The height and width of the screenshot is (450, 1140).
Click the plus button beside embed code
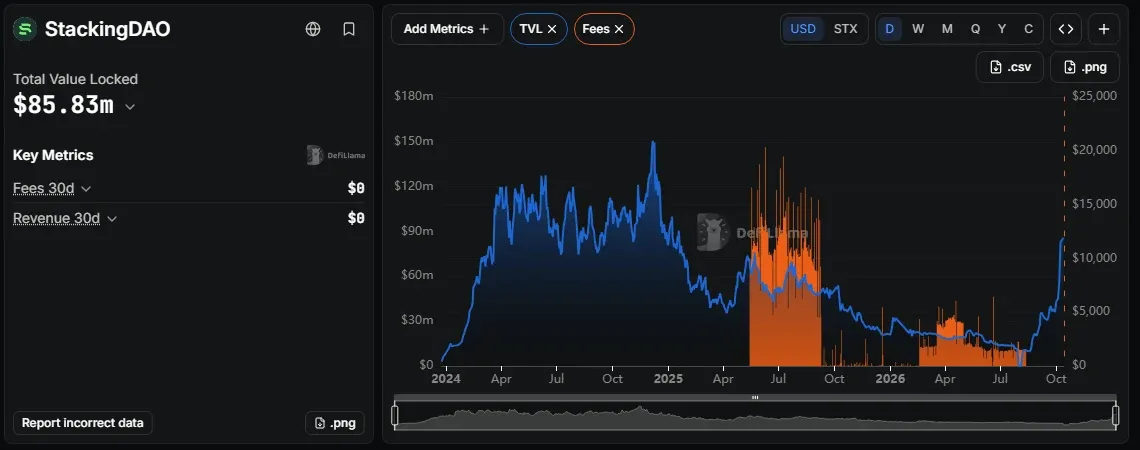(x=1104, y=29)
